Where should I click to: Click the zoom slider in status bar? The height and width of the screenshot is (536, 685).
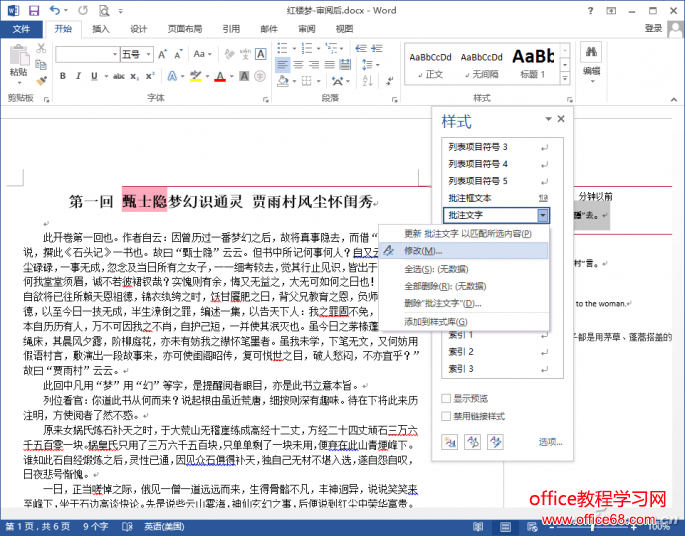click(594, 526)
